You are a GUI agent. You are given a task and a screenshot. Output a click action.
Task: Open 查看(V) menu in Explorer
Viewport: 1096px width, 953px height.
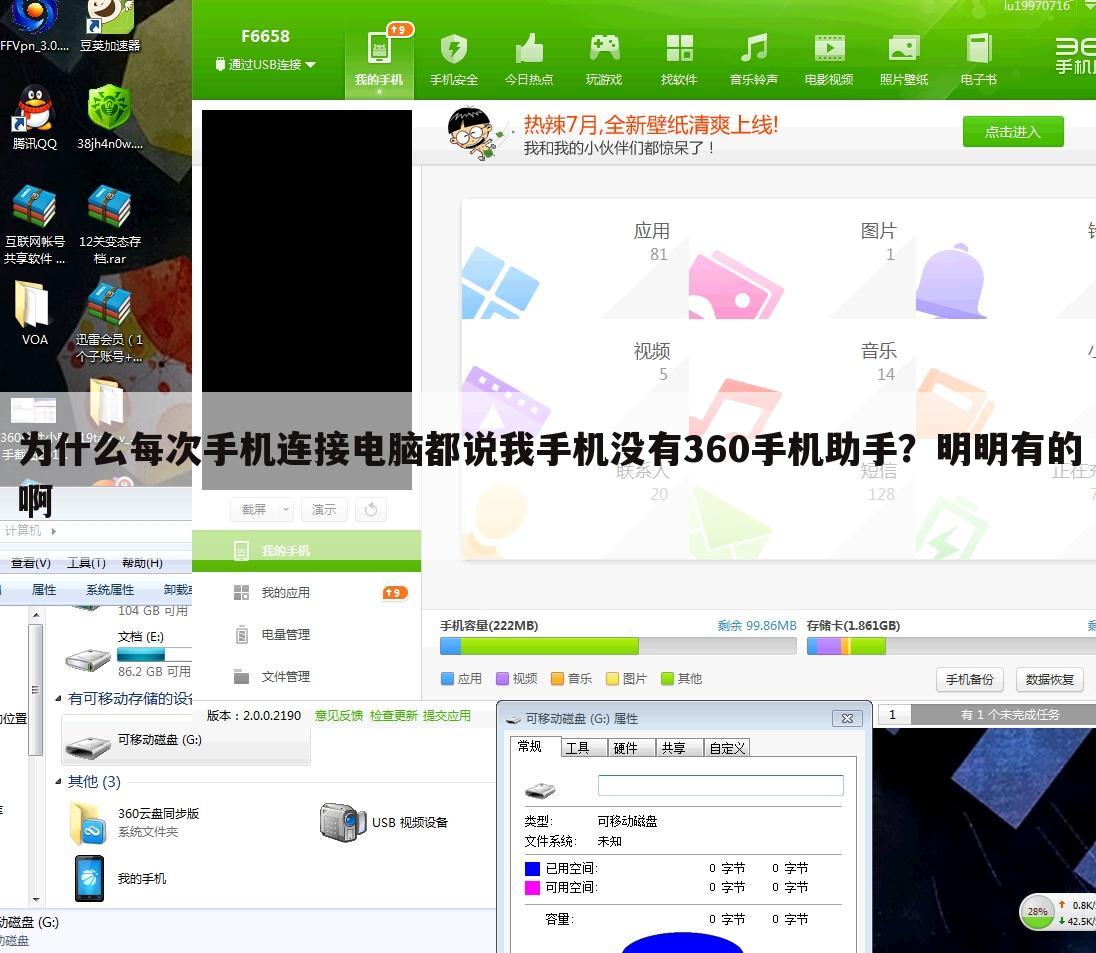coord(30,563)
